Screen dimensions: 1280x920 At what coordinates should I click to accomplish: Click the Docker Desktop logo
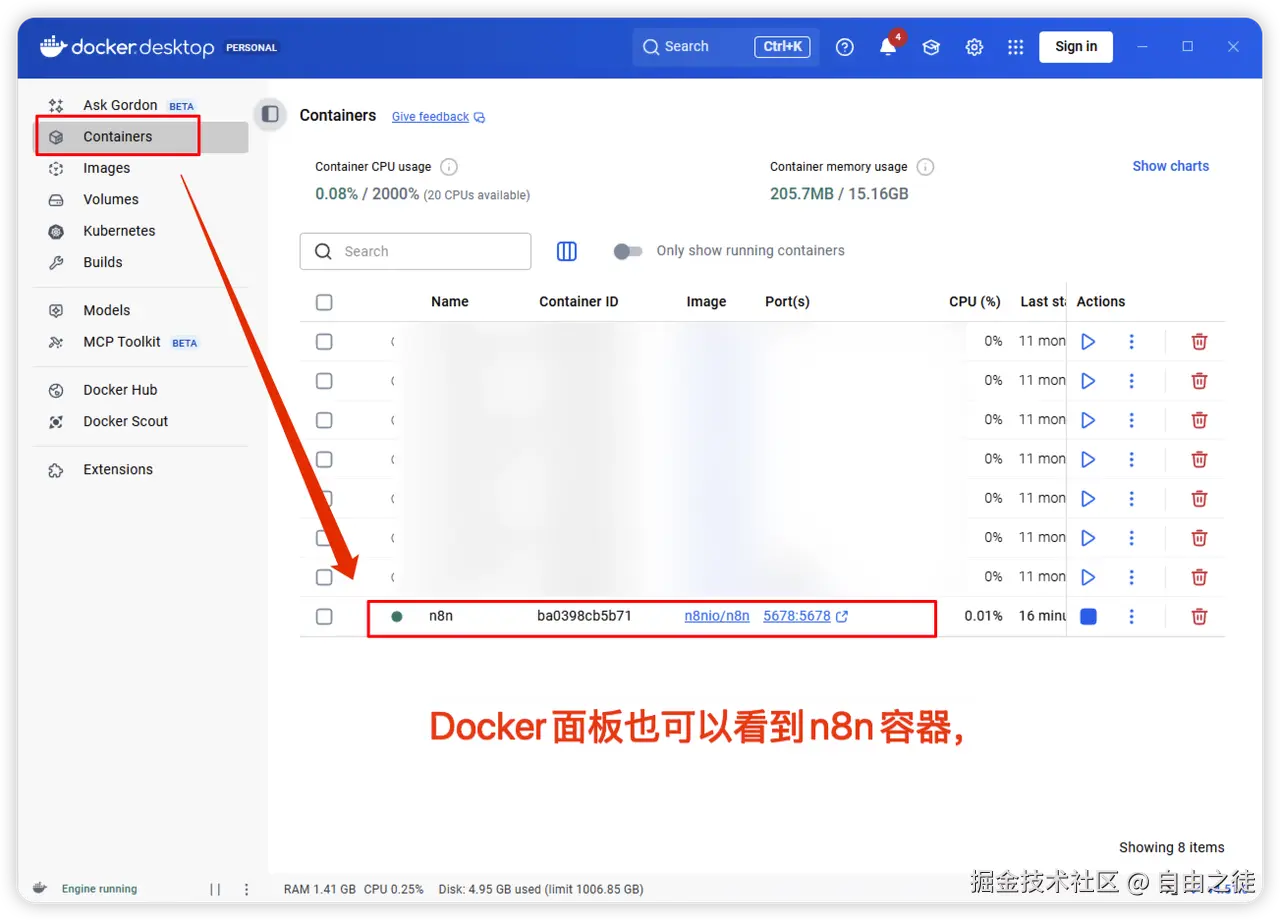click(127, 47)
